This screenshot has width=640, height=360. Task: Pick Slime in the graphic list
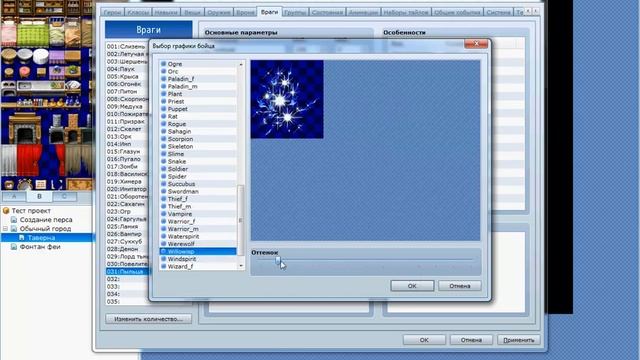[x=198, y=154]
